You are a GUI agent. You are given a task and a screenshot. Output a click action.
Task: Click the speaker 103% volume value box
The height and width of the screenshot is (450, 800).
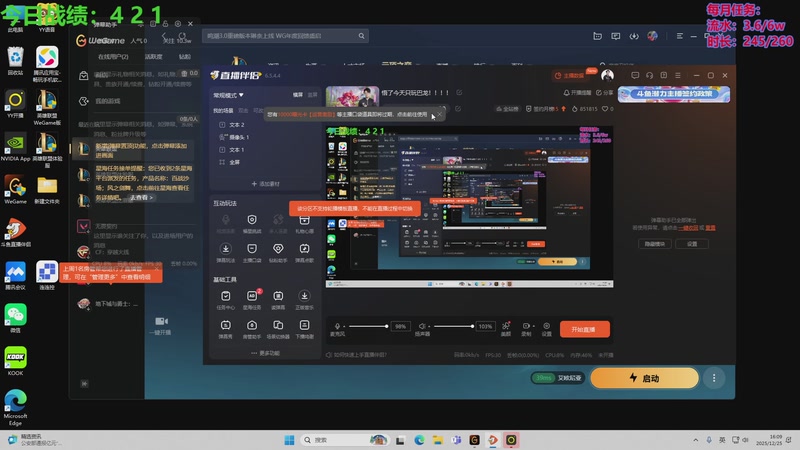(485, 327)
